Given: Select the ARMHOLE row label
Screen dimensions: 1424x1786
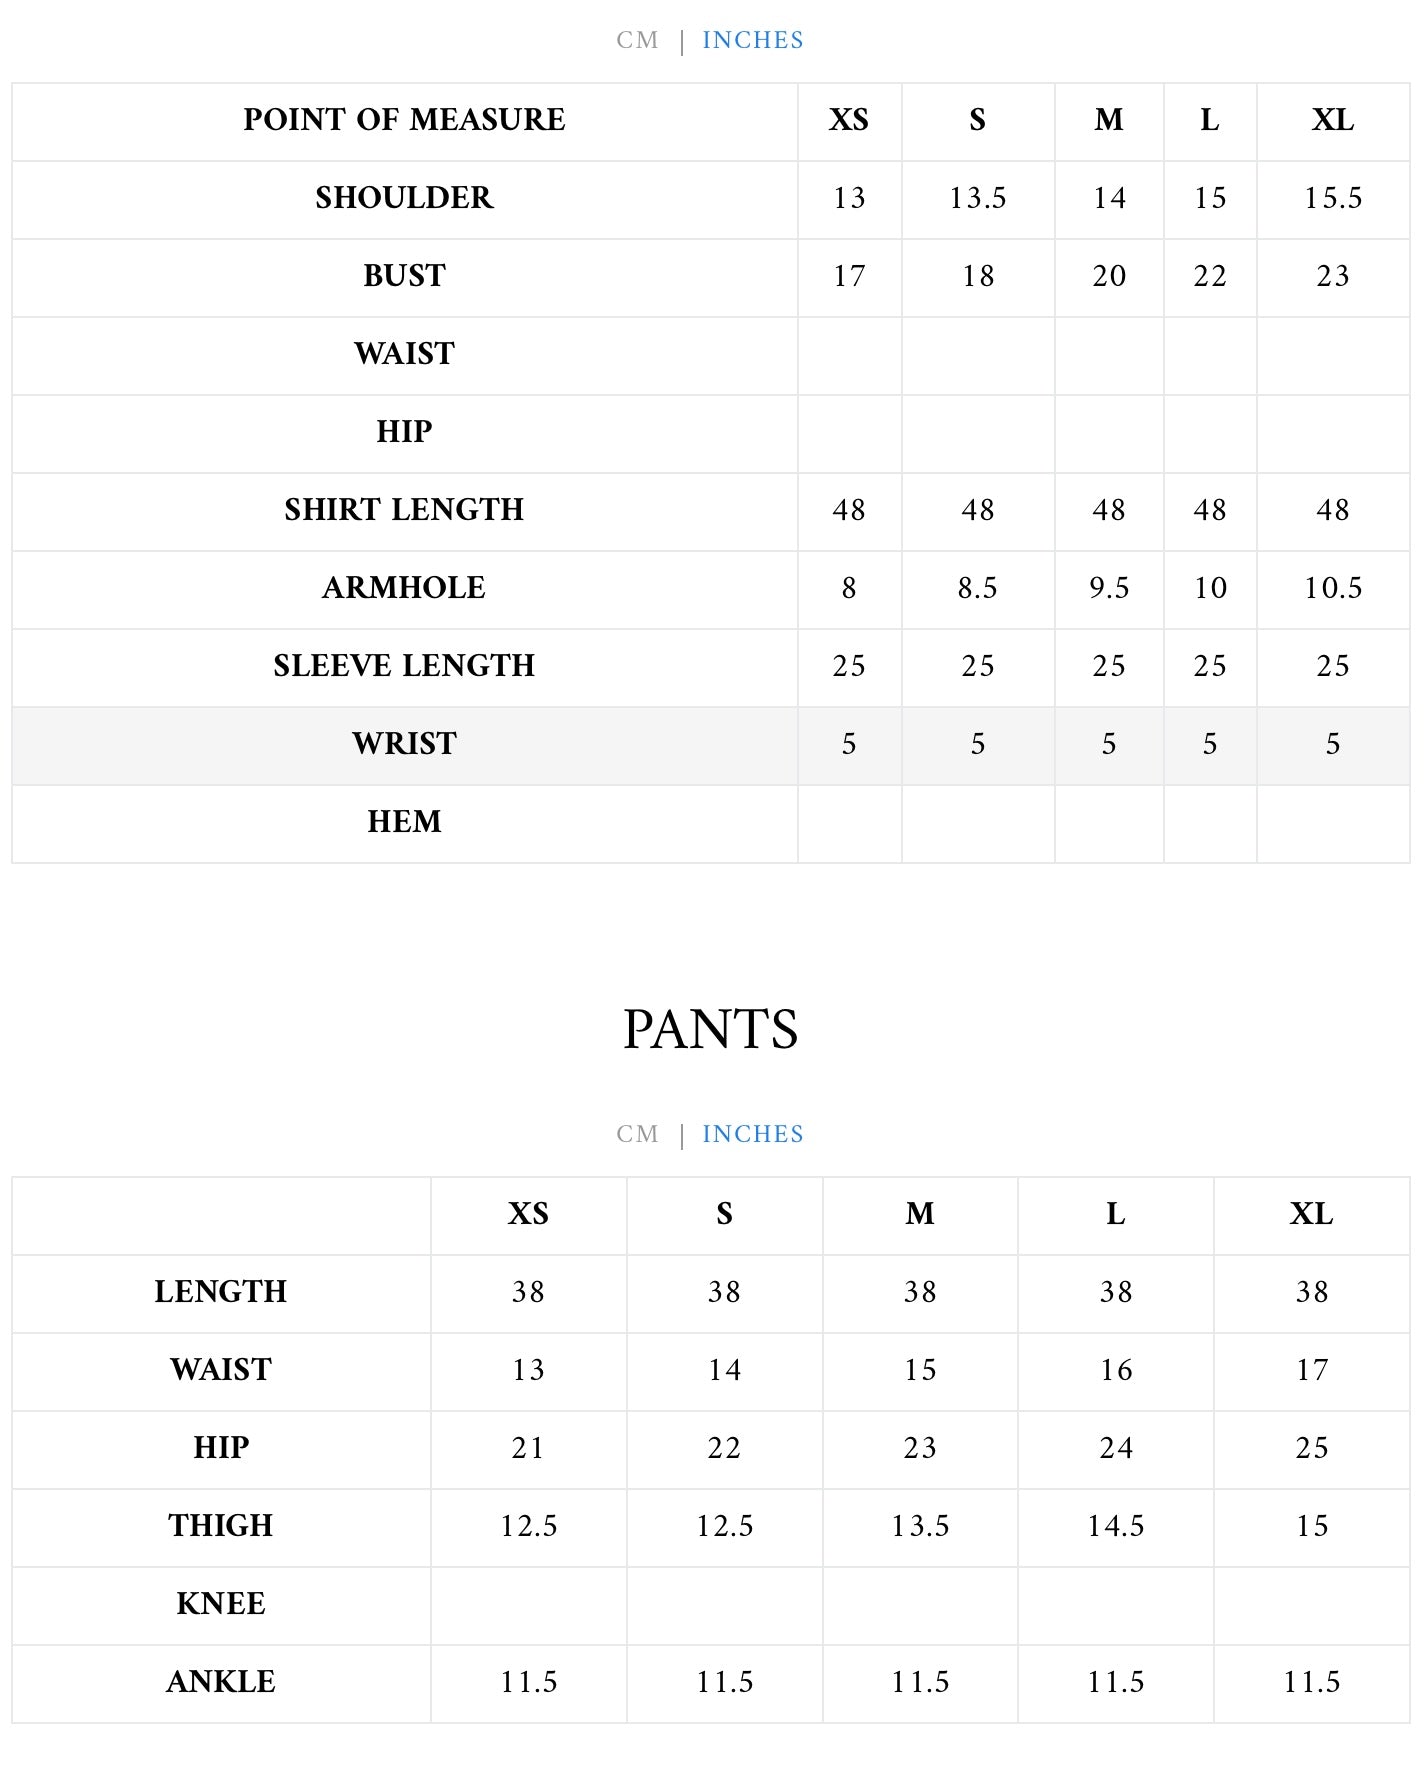Looking at the screenshot, I should click(404, 588).
